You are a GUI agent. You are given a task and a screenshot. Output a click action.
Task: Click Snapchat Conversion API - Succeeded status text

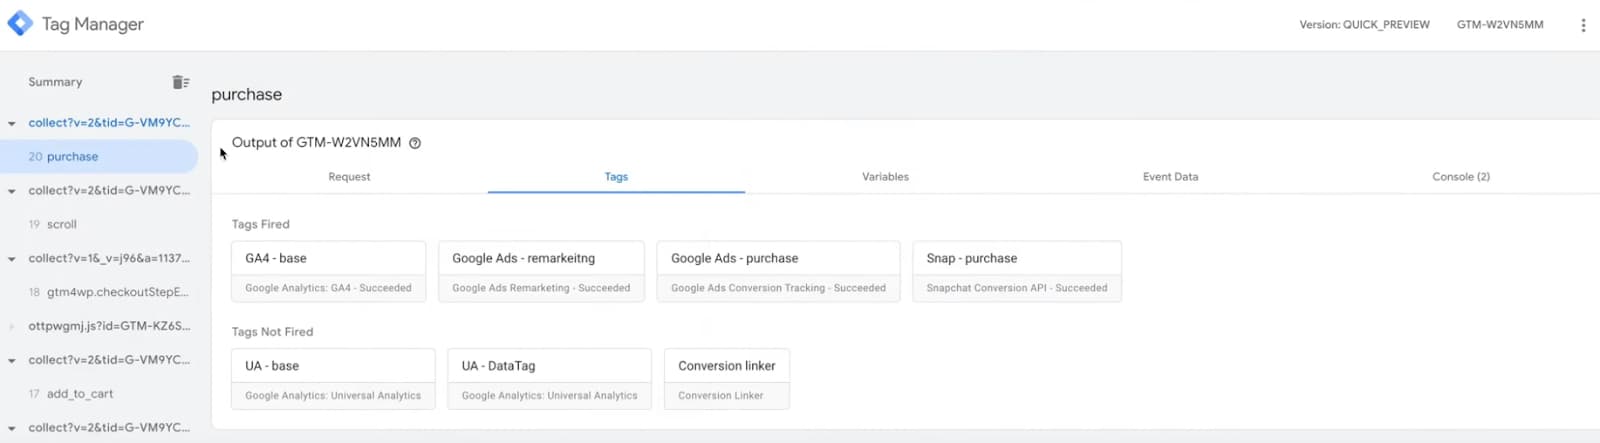tap(1017, 288)
